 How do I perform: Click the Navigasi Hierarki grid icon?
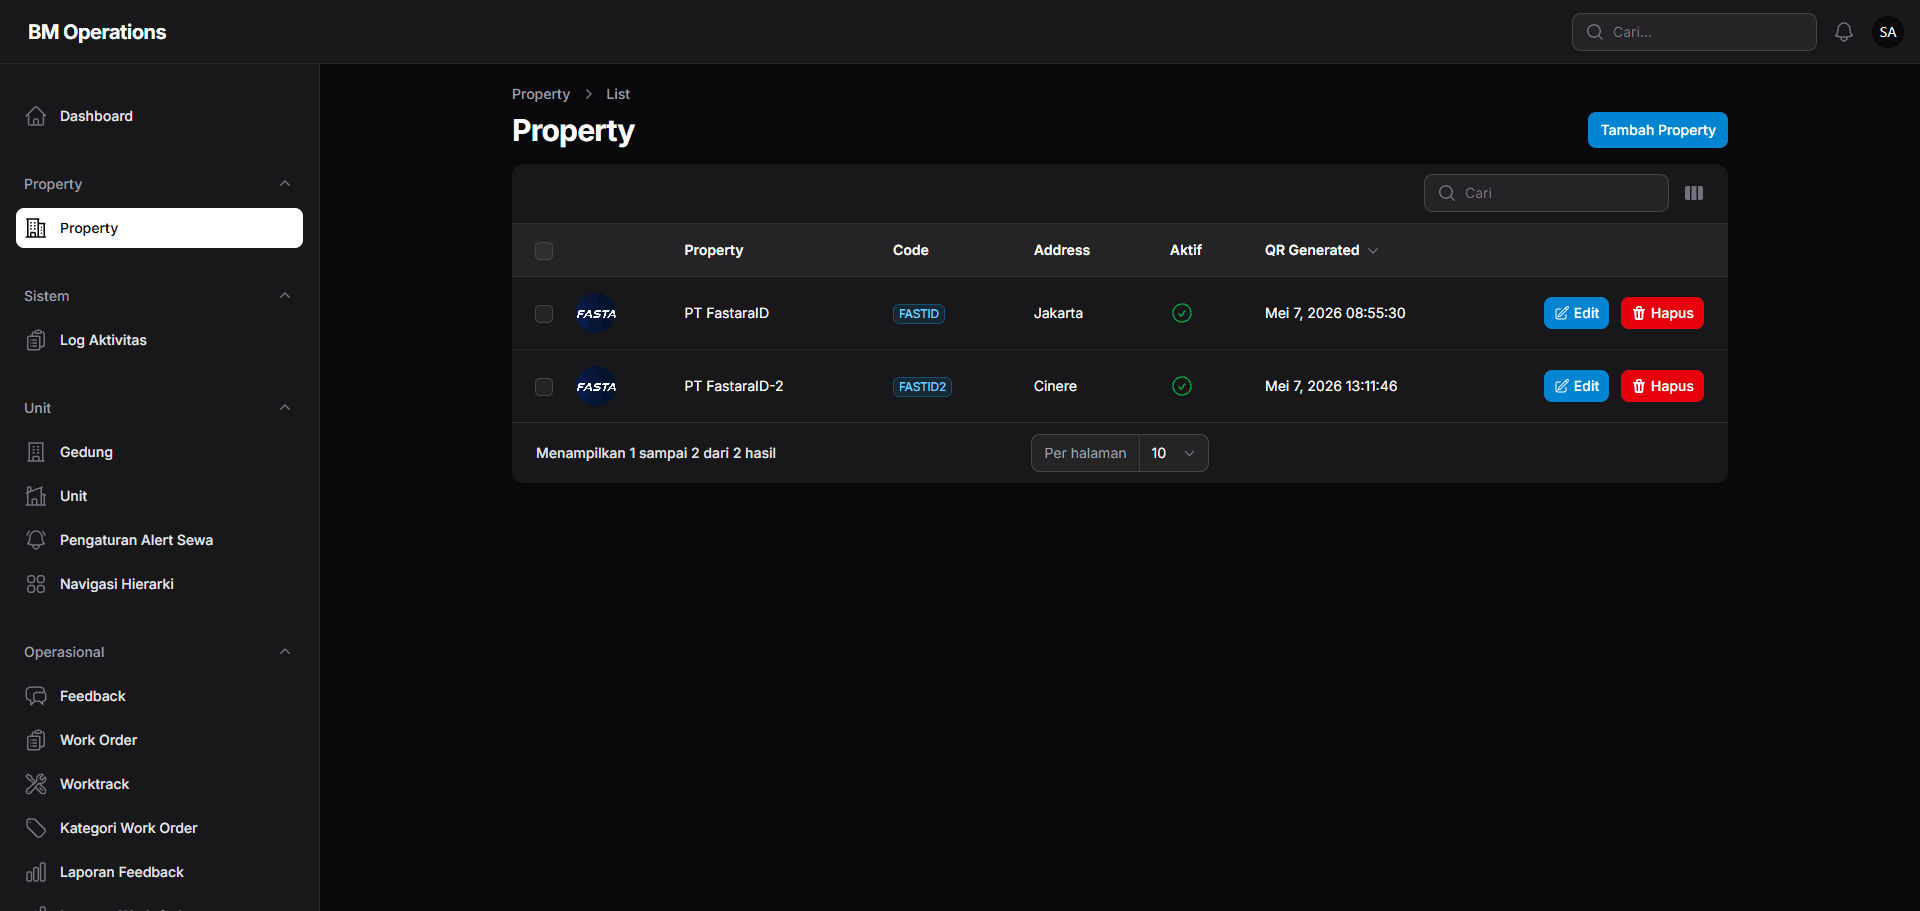pyautogui.click(x=36, y=584)
